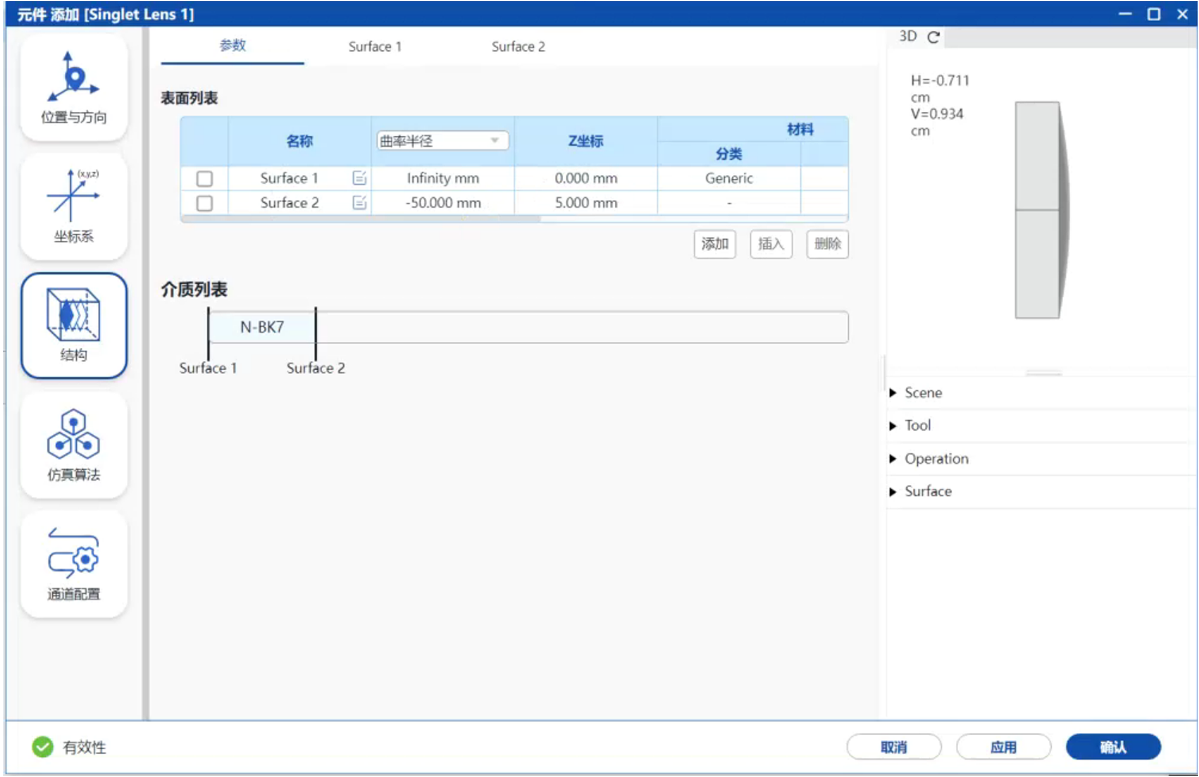Click the edit icon beside Surface 2
Screen dimensions: 1199x777
click(360, 203)
